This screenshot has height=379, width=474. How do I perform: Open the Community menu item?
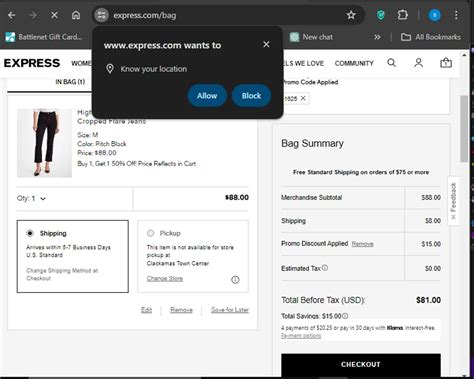pos(354,63)
